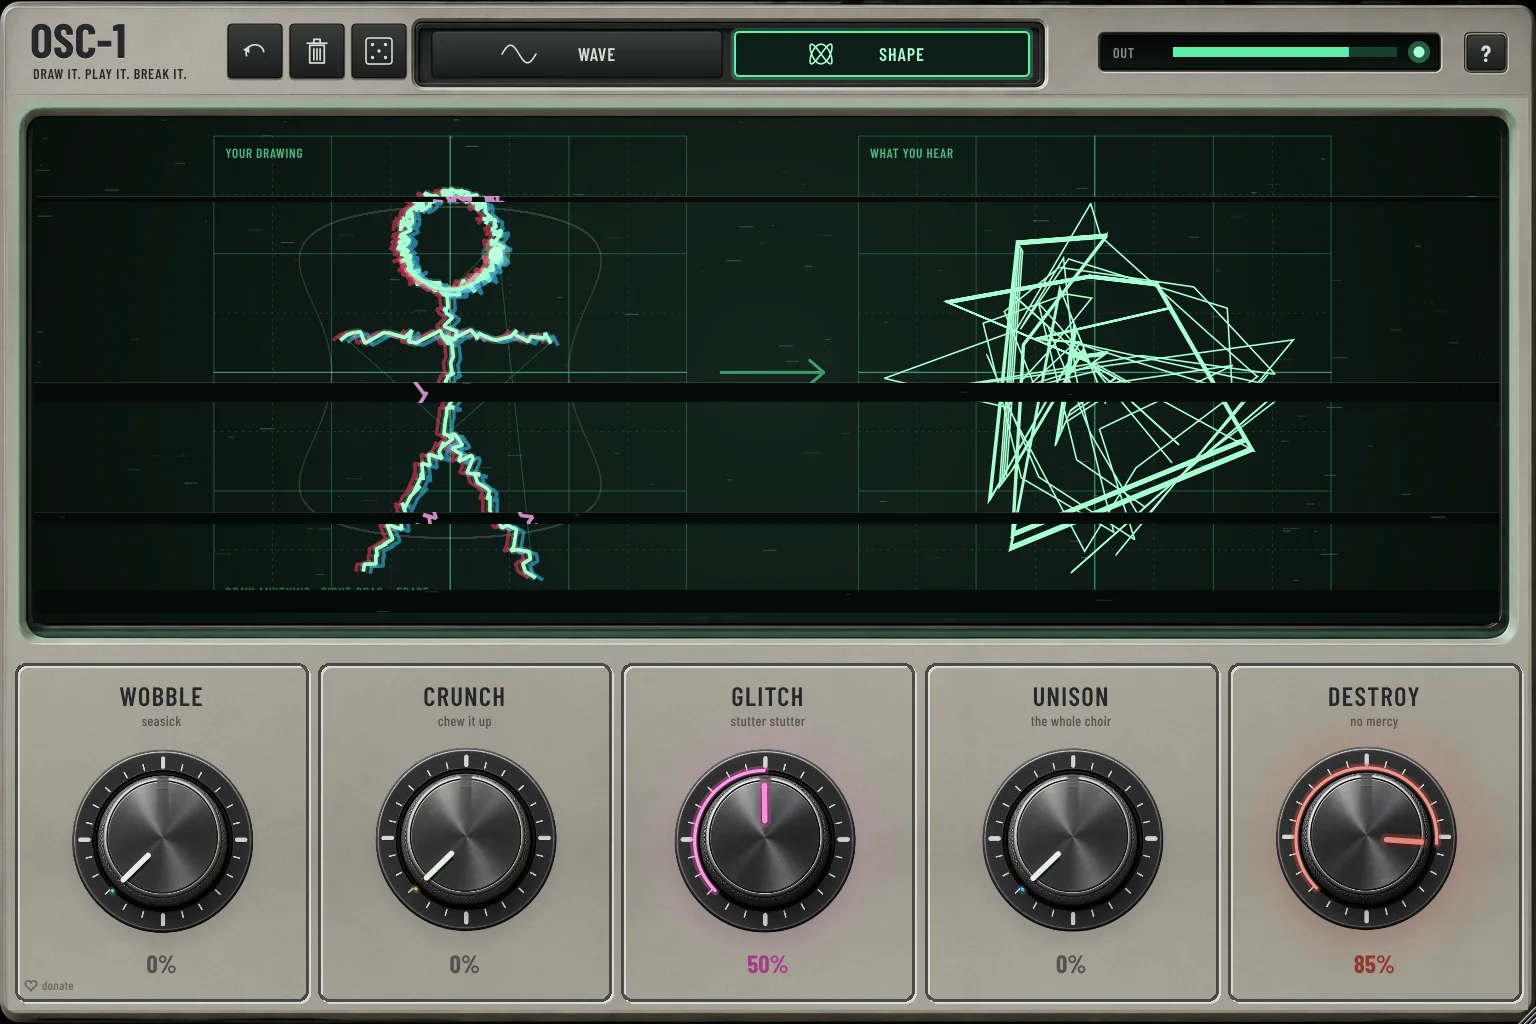Screen dimensions: 1536x1024
Task: Switch to the WAVE mode tab
Action: [577, 54]
